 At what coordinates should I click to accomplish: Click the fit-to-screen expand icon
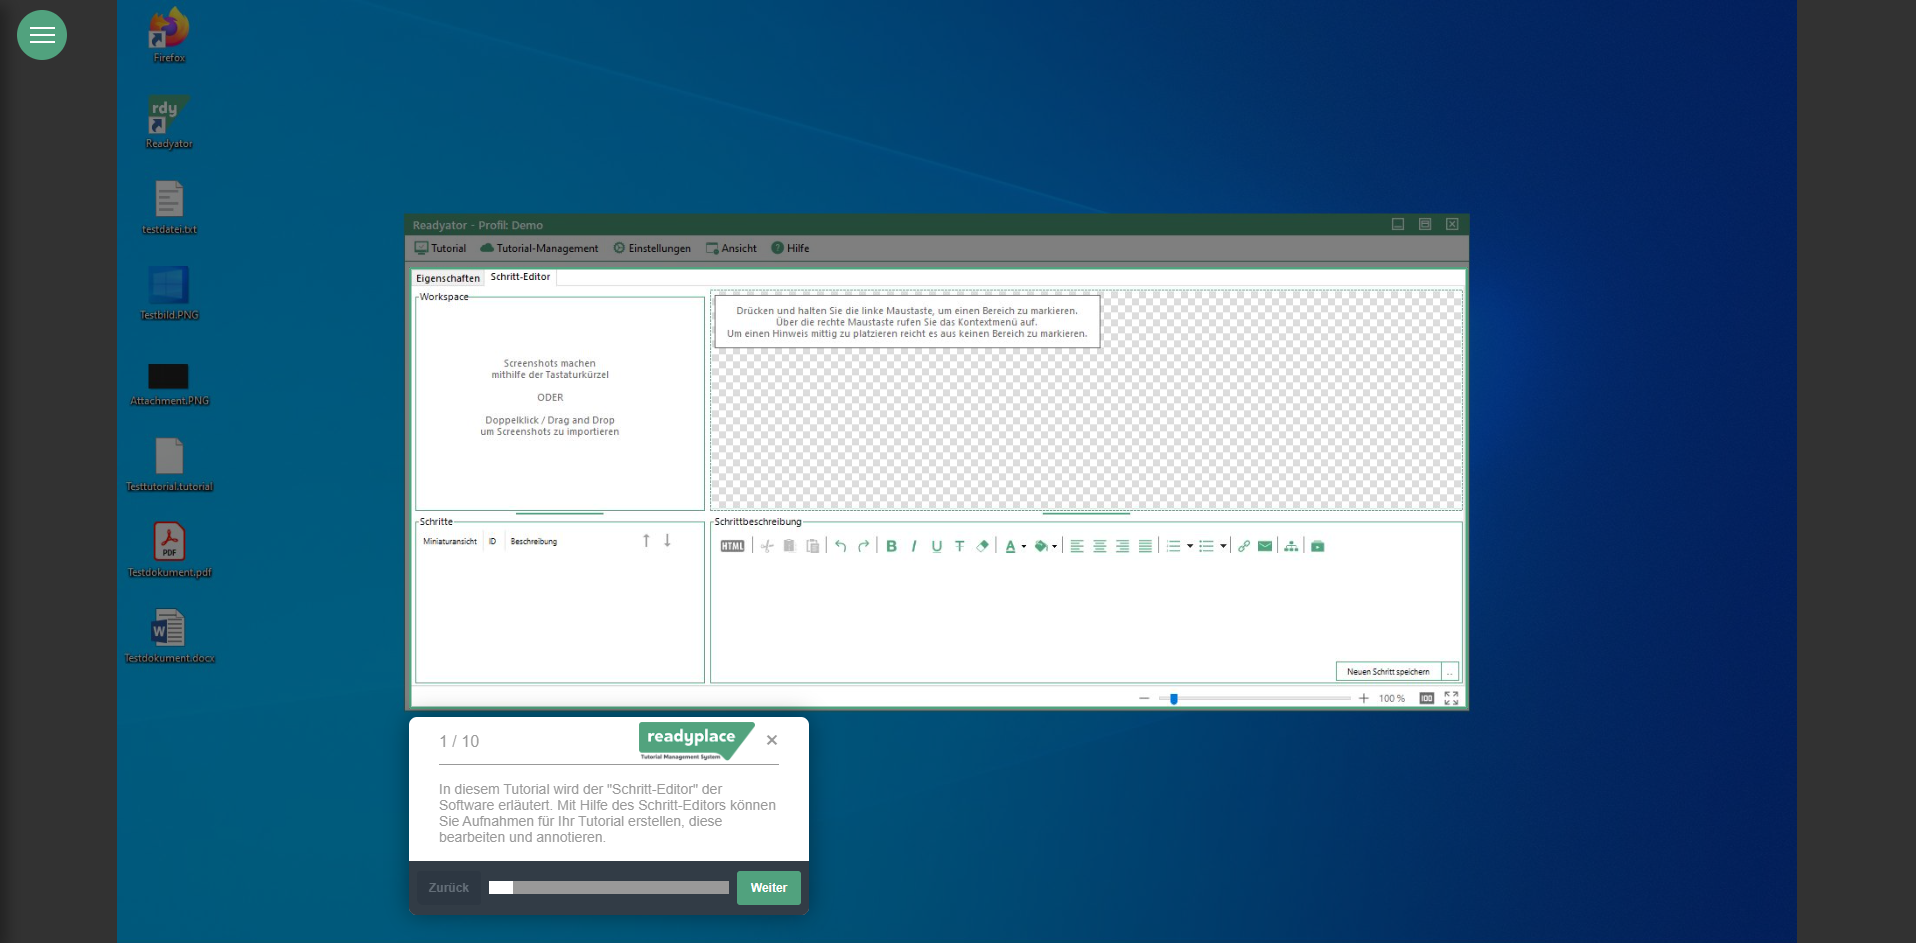1451,698
